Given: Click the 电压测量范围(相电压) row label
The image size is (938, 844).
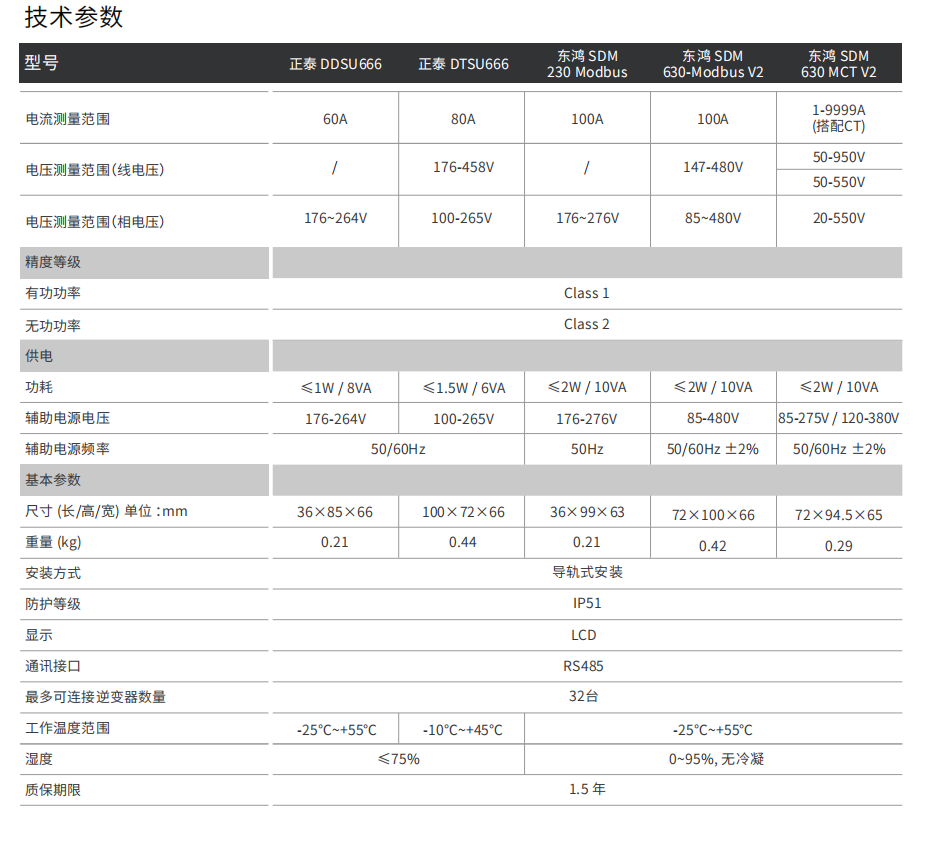Looking at the screenshot, I should [95, 222].
